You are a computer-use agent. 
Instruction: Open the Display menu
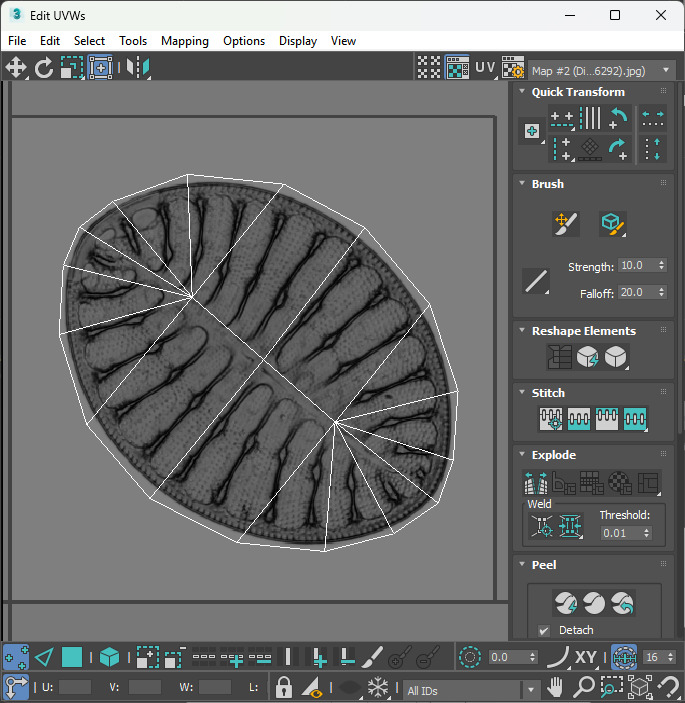click(x=298, y=41)
